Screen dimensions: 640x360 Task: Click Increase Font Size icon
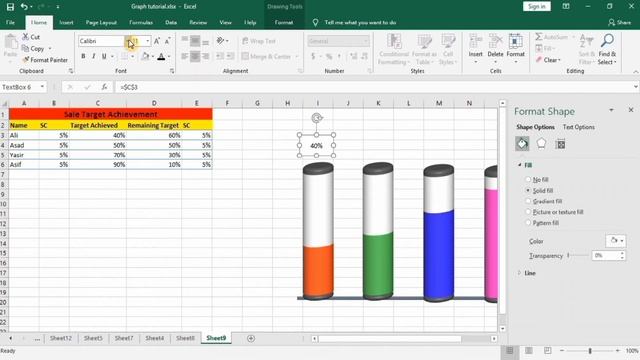(157, 41)
